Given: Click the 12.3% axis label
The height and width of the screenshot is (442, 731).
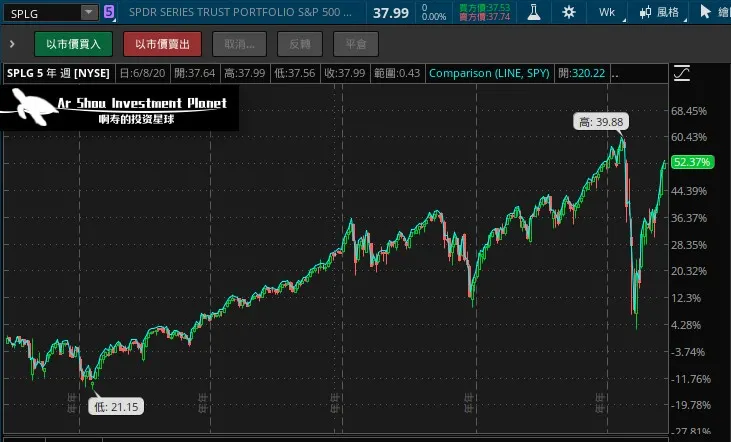Looking at the screenshot, I should [x=686, y=298].
